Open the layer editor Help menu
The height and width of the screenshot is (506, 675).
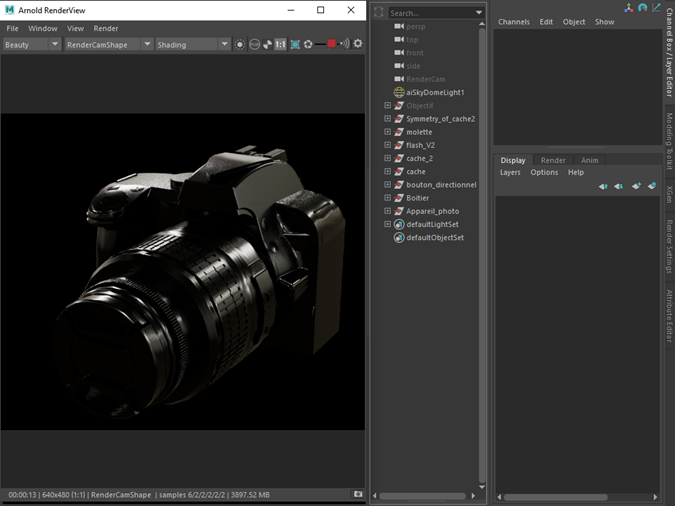point(576,172)
